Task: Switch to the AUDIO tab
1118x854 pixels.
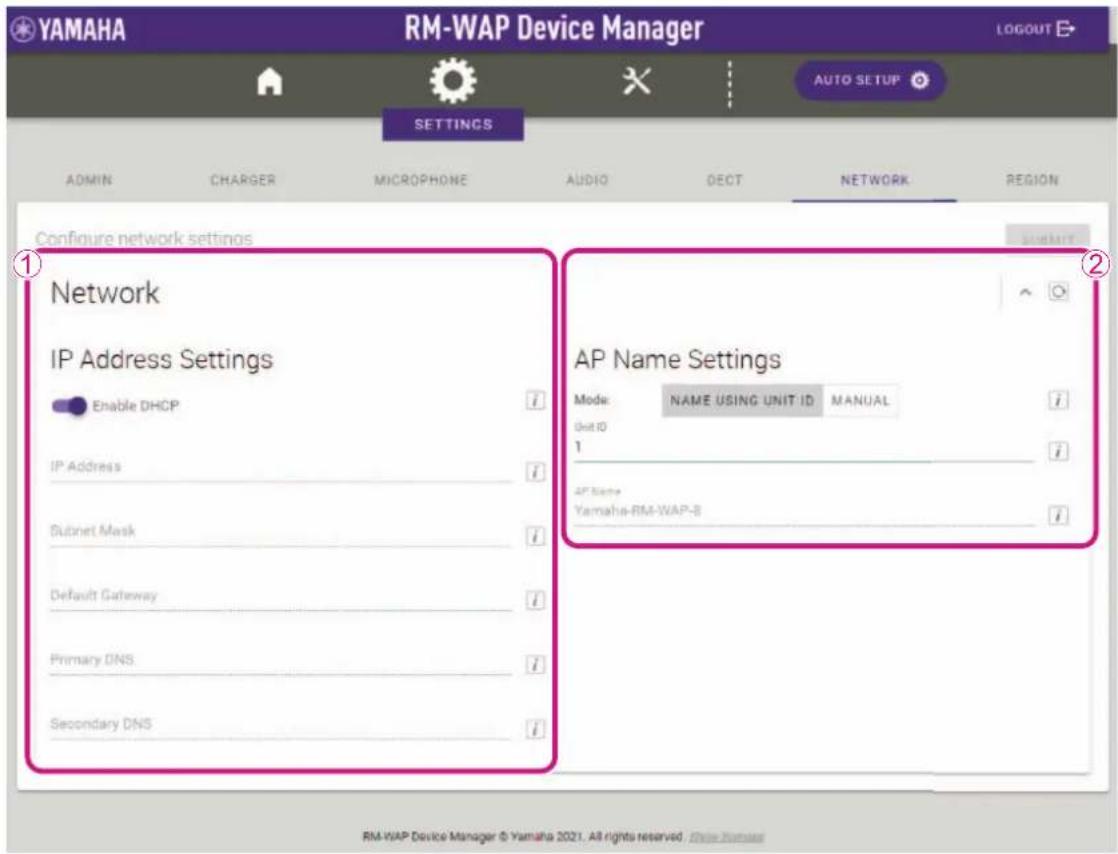Action: click(587, 180)
